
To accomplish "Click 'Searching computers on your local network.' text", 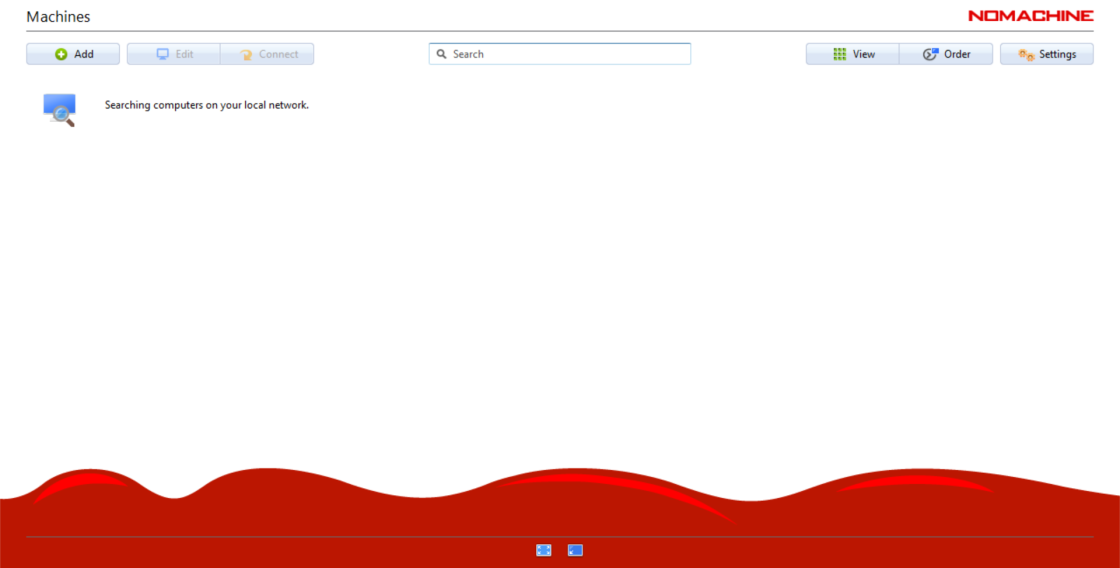I will tap(206, 105).
